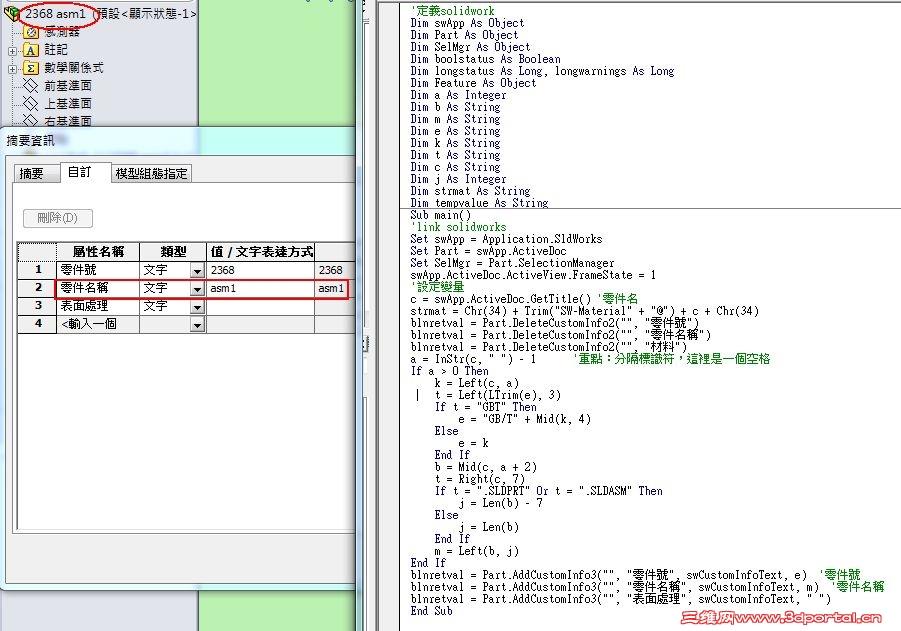This screenshot has width=901, height=631.
Task: Open type dropdown for 零件號 row
Action: pos(197,271)
